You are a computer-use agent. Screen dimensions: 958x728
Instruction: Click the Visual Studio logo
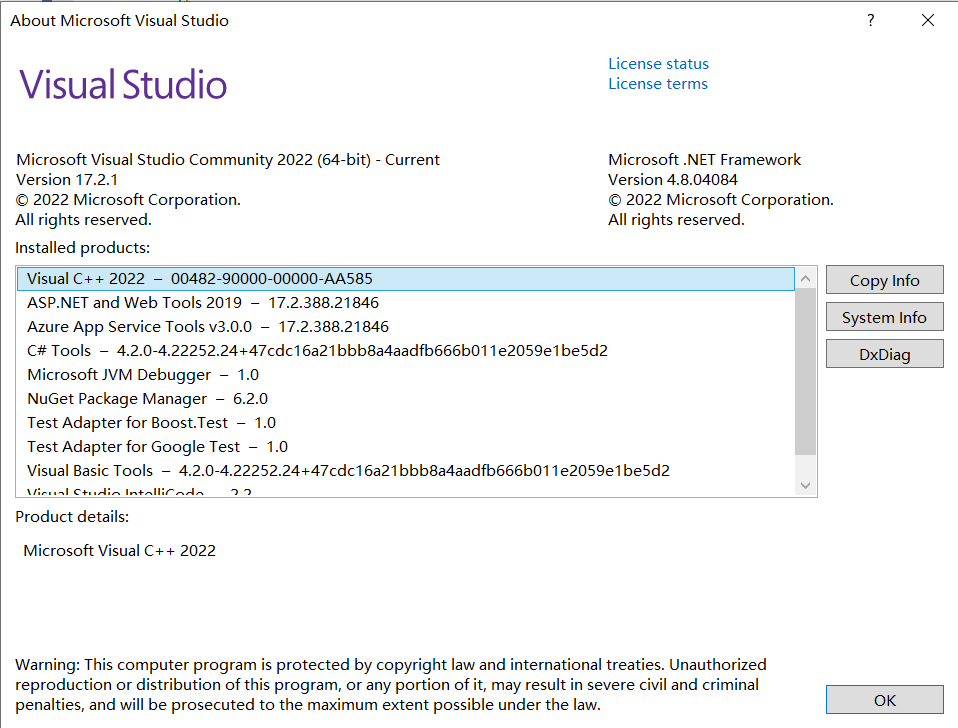pyautogui.click(x=122, y=84)
